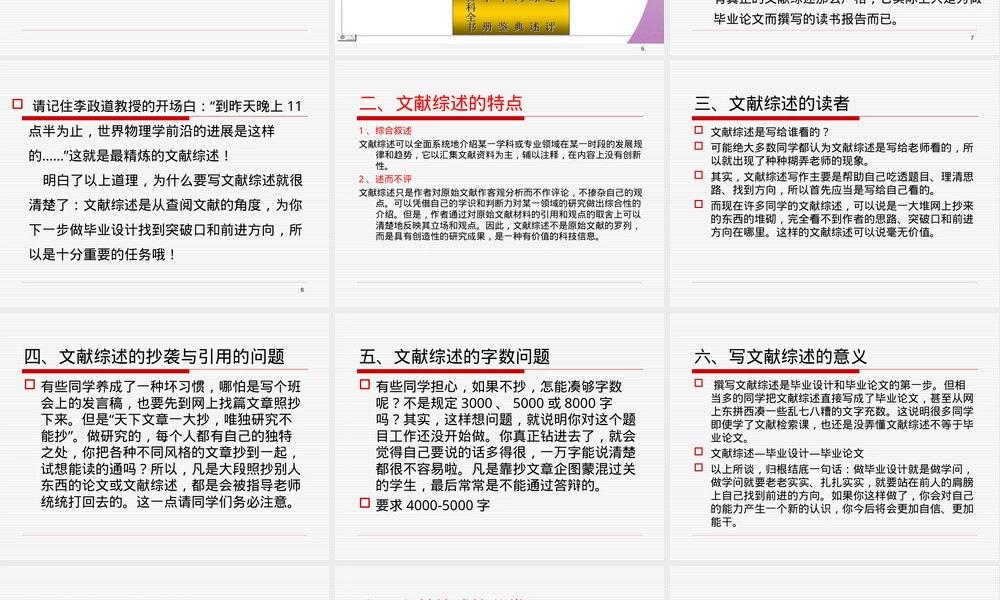This screenshot has height=600, width=1000.
Task: Click the red subheading '1、综合叙述'
Action: 385,131
